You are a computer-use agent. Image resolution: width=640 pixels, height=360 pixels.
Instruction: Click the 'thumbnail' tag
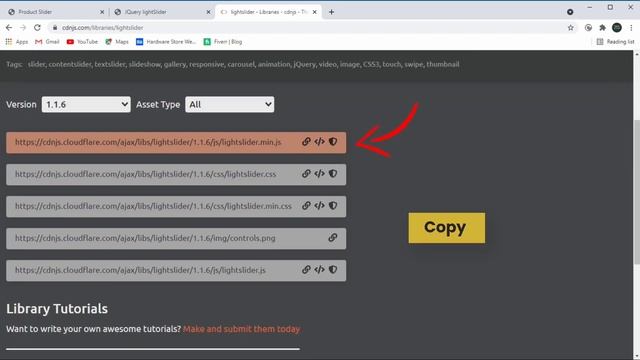[x=443, y=64]
